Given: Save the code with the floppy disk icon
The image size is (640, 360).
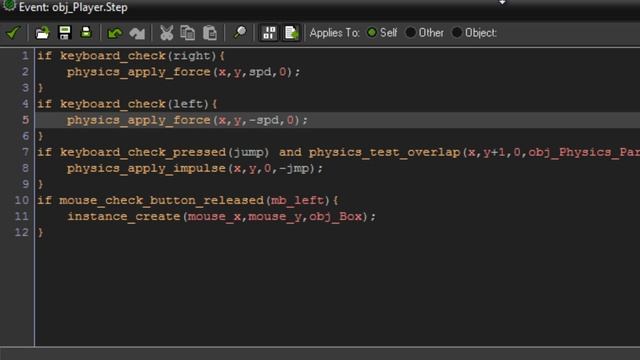Looking at the screenshot, I should point(65,33).
